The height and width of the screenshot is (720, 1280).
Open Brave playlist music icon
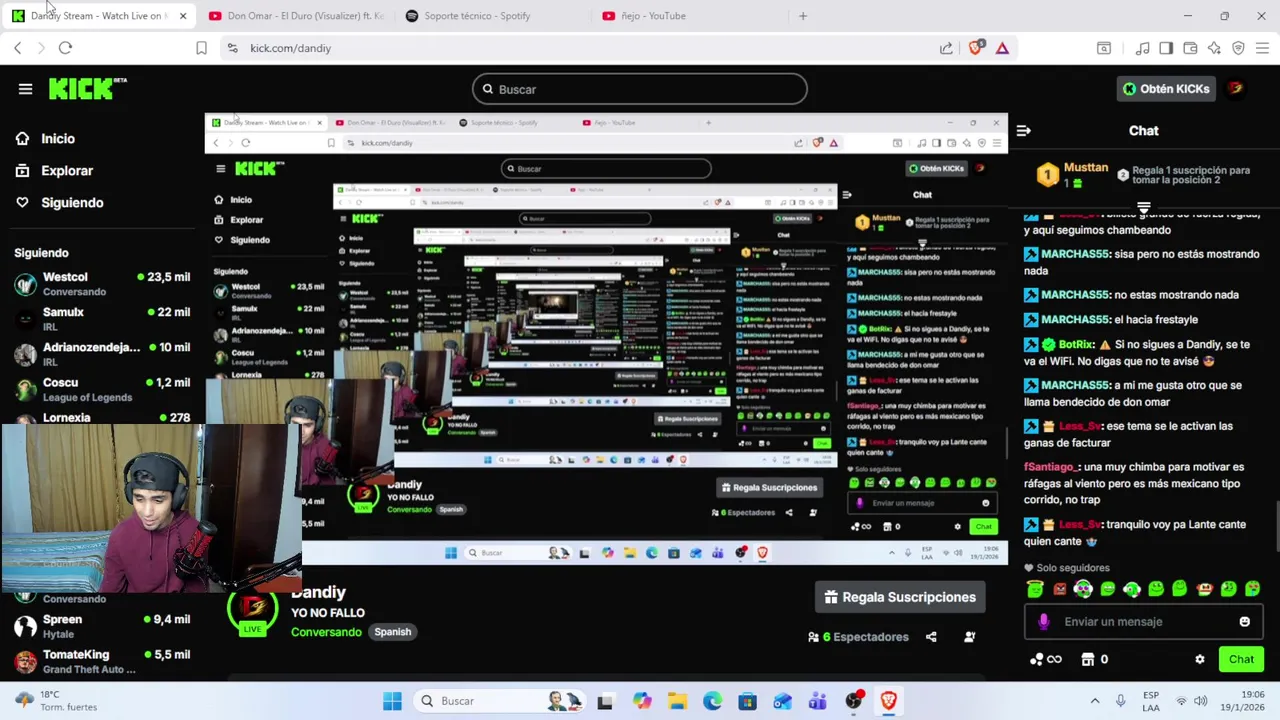1142,48
